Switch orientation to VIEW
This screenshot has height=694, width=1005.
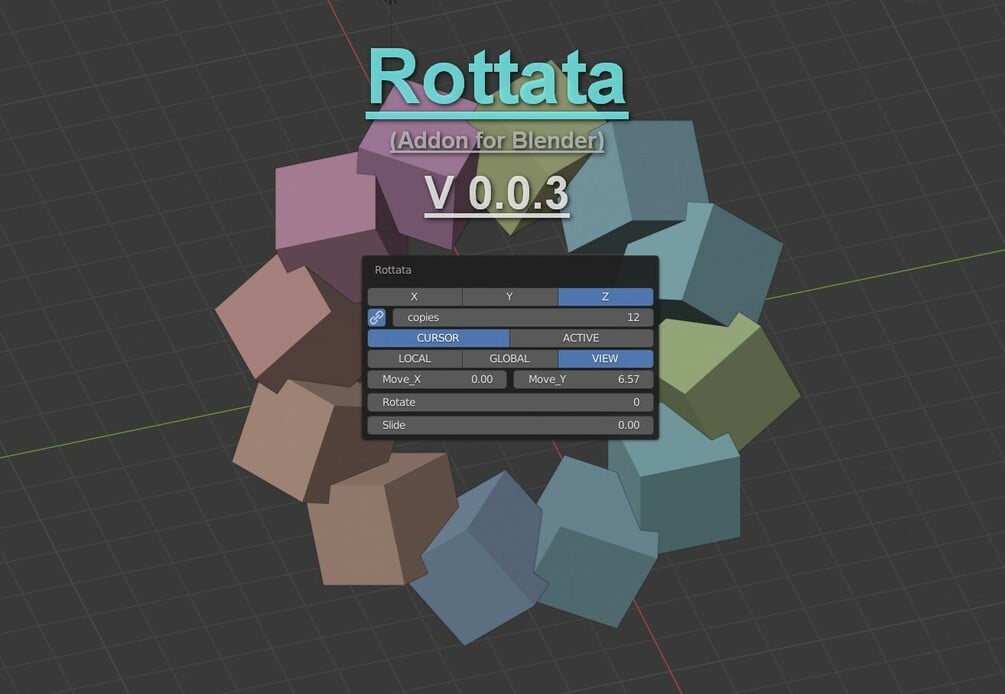click(x=606, y=358)
